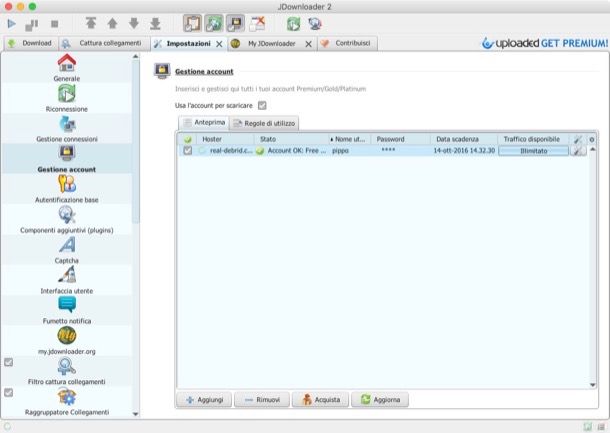The image size is (610, 433).
Task: Select real-debrid hoster cell
Action: pyautogui.click(x=225, y=151)
